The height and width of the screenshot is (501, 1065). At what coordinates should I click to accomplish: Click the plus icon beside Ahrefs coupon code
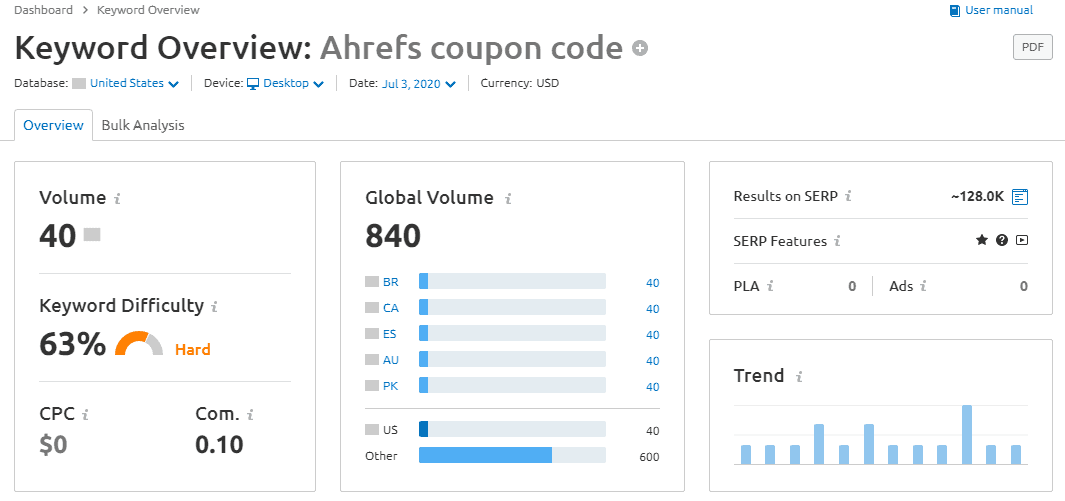tap(640, 48)
